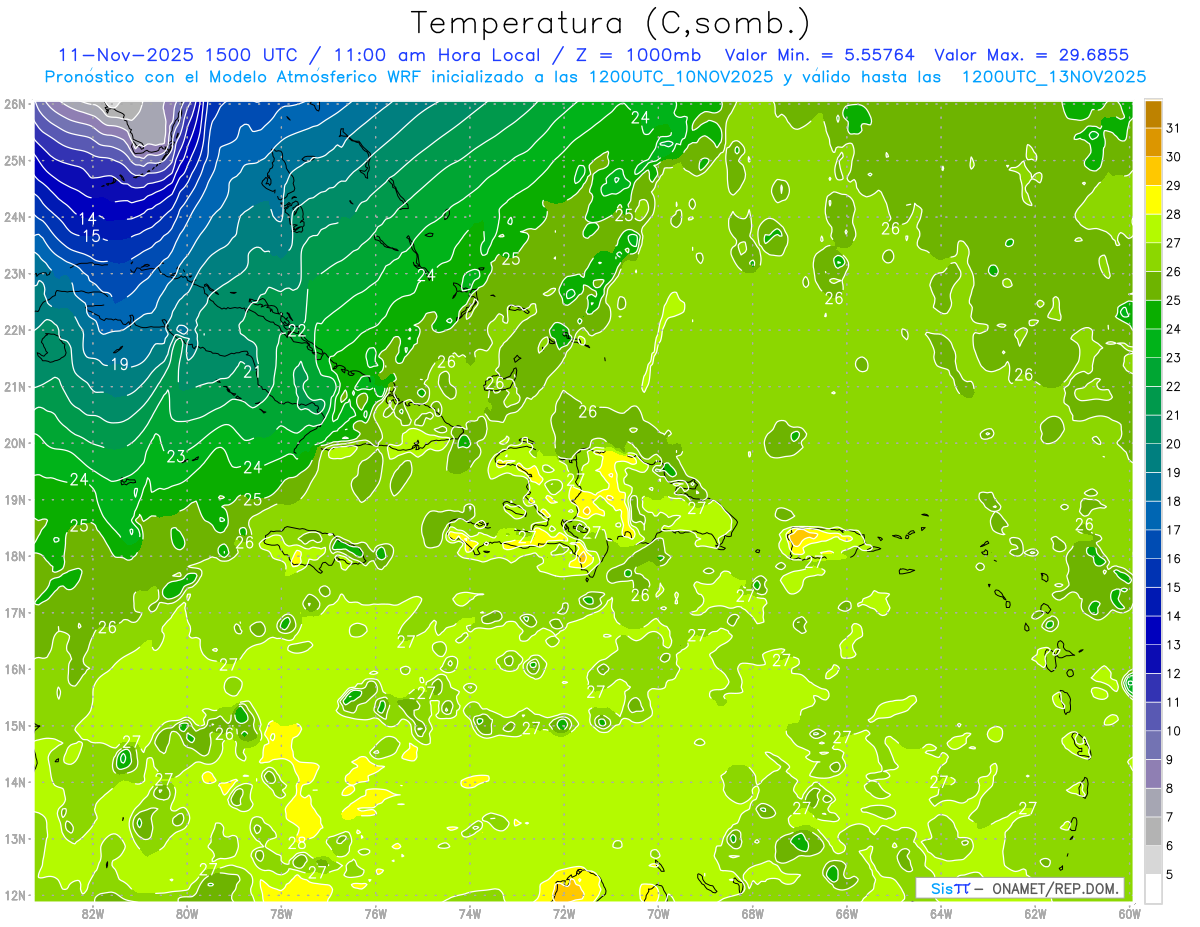Click the '15' contour label on map
This screenshot has height=927, width=1200.
pos(91,236)
